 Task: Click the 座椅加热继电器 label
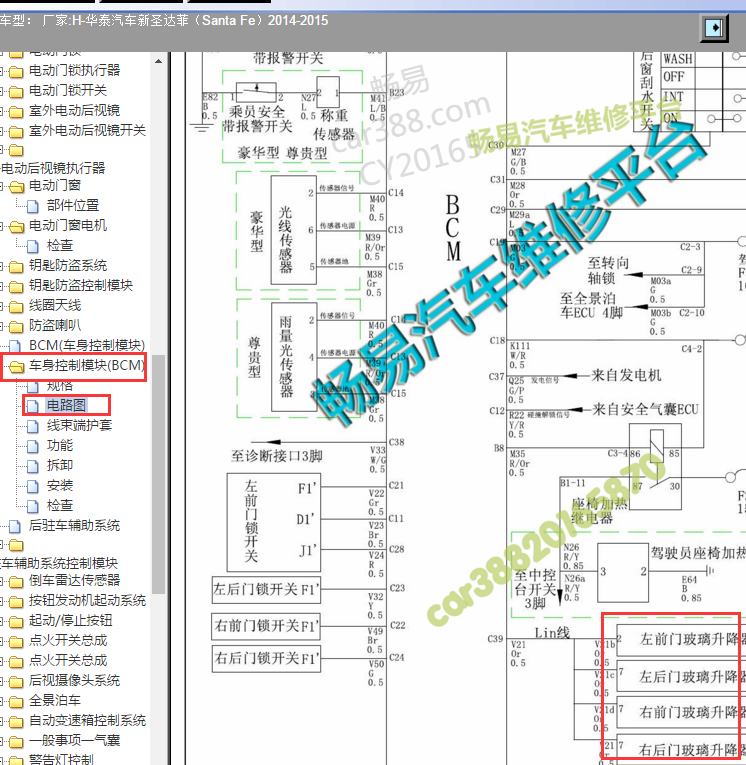click(x=598, y=510)
